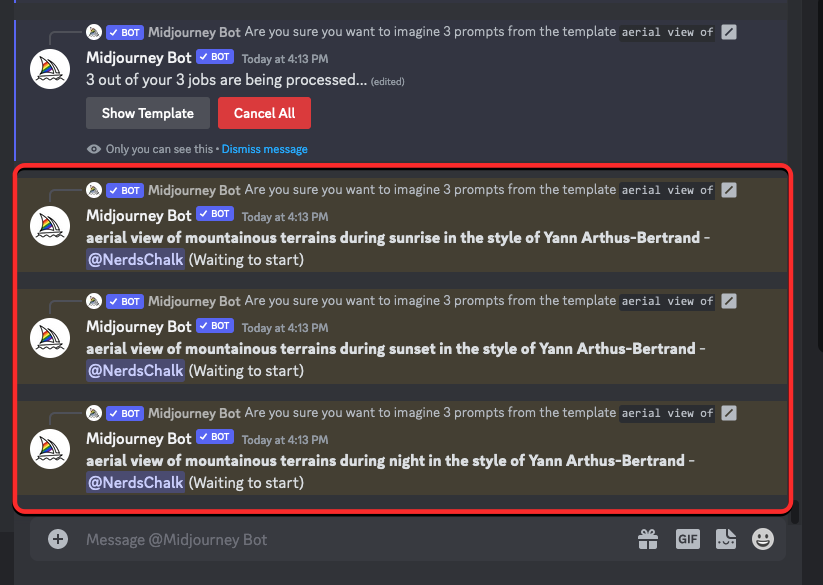823x585 pixels.
Task: Click the Show Template button
Action: tap(148, 113)
